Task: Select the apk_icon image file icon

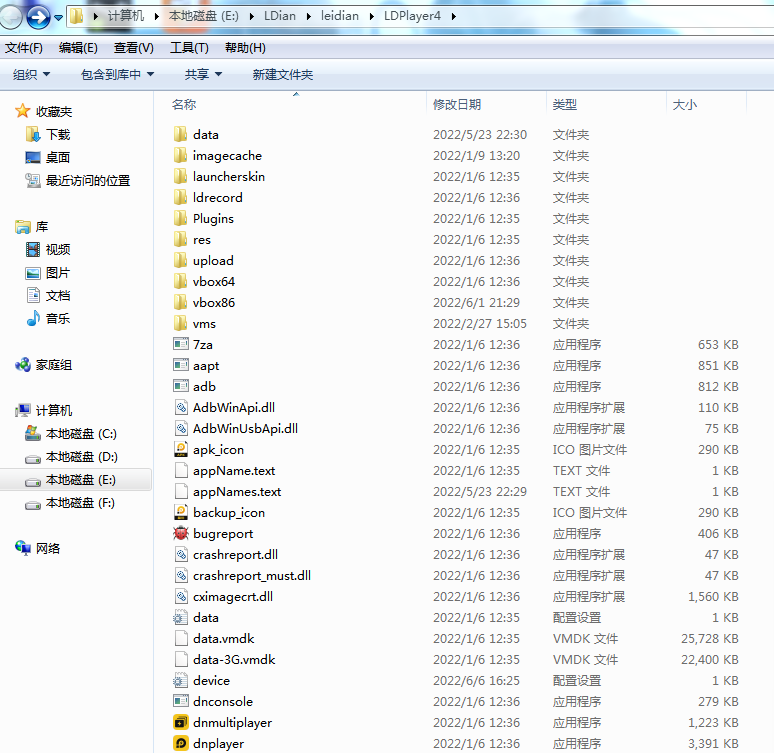Action: (x=181, y=449)
